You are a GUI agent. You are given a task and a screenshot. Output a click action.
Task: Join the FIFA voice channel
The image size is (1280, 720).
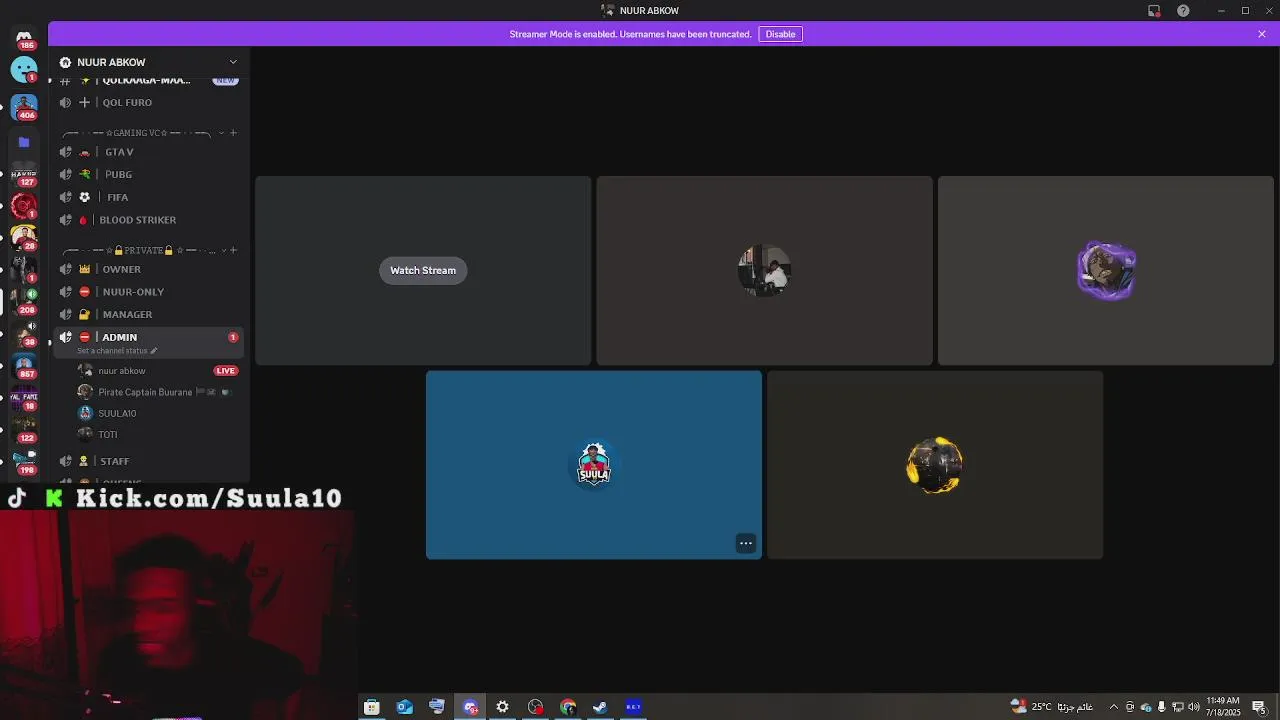(x=147, y=197)
